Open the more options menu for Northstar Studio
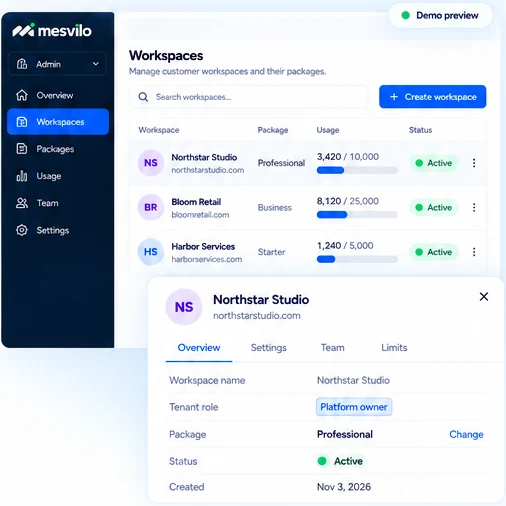Viewport: 506px width, 506px height. click(474, 163)
